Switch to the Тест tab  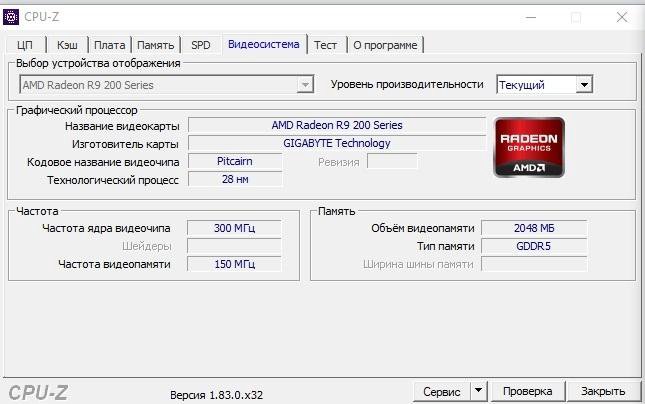(325, 45)
